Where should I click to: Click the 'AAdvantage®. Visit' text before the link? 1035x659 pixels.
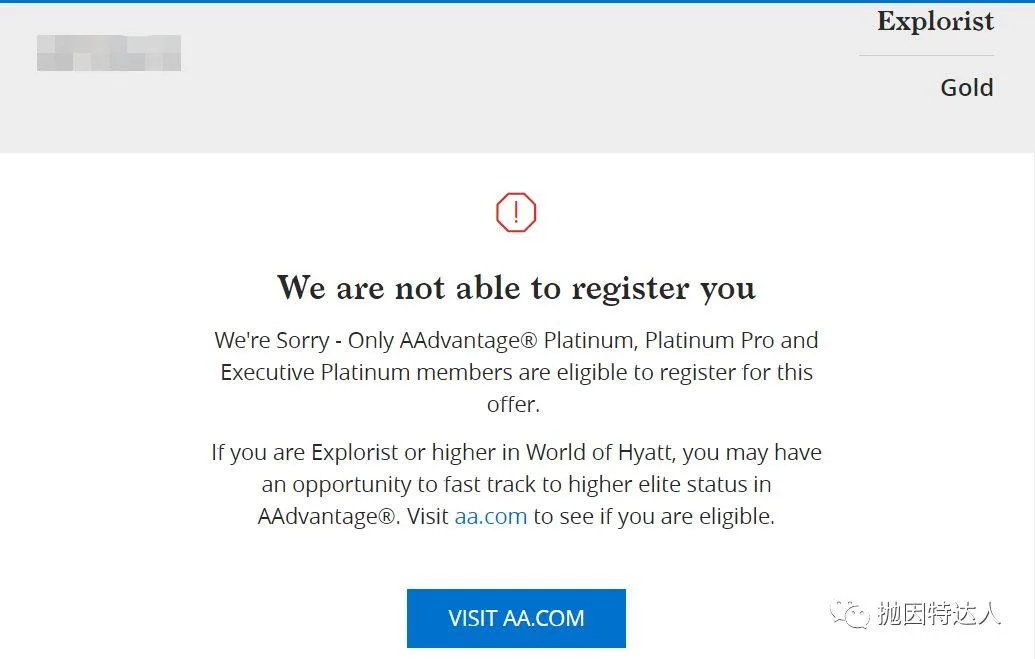[x=352, y=516]
